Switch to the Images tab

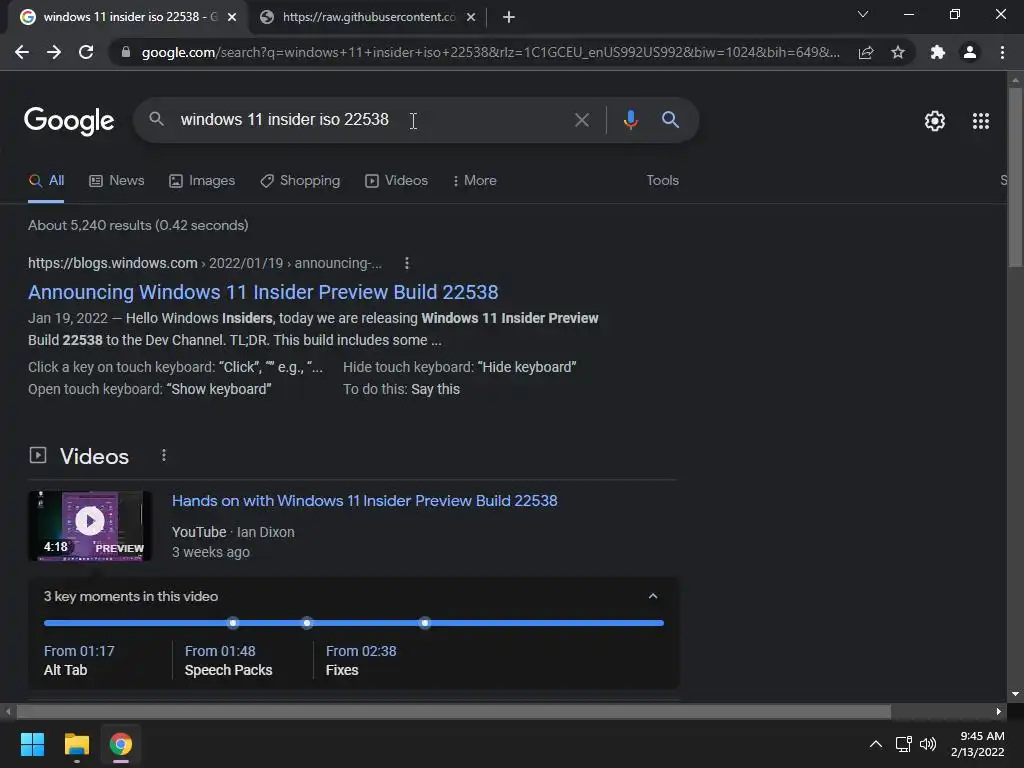click(202, 181)
